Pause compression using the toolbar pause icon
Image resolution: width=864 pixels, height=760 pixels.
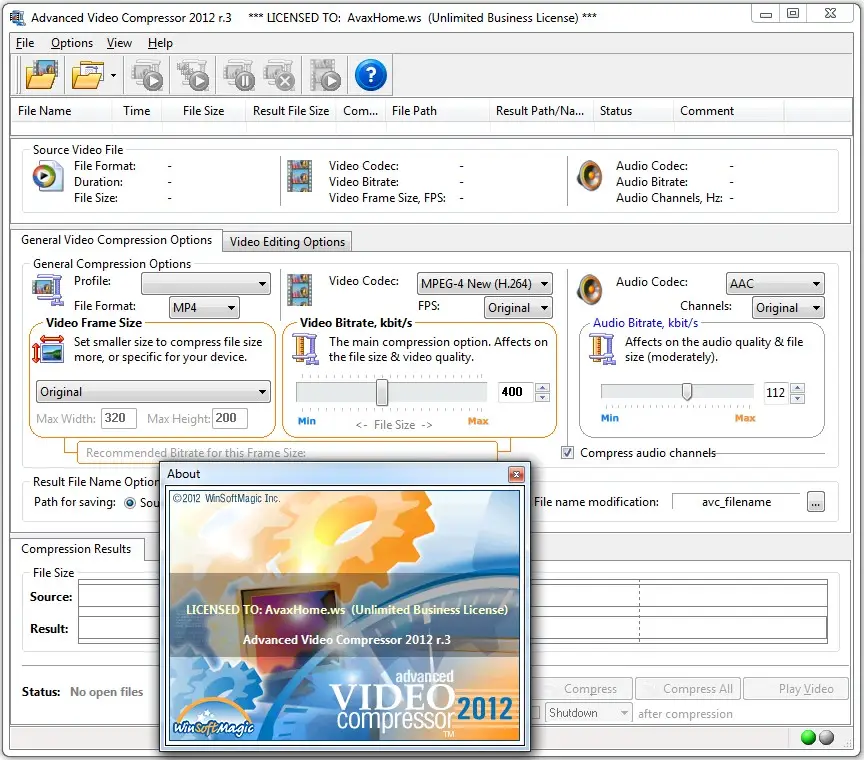click(239, 75)
